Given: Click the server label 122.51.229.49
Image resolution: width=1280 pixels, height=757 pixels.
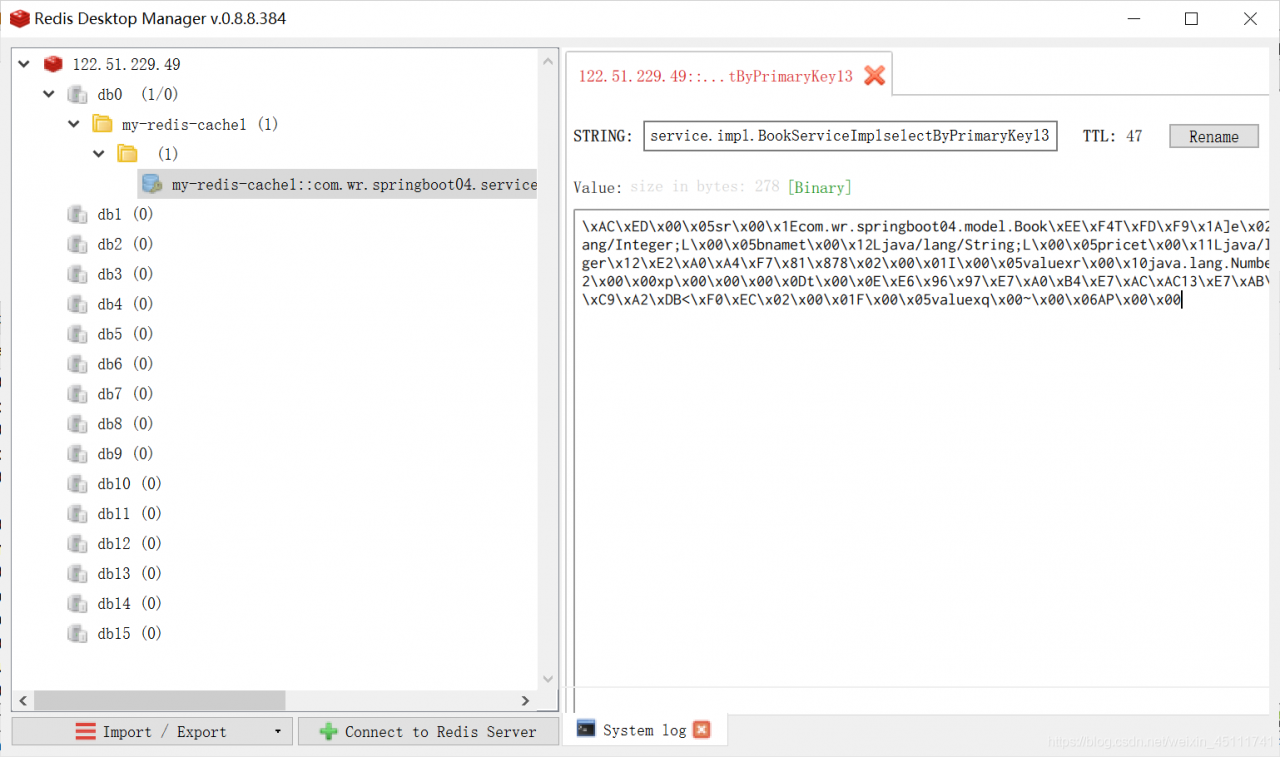Looking at the screenshot, I should point(126,64).
